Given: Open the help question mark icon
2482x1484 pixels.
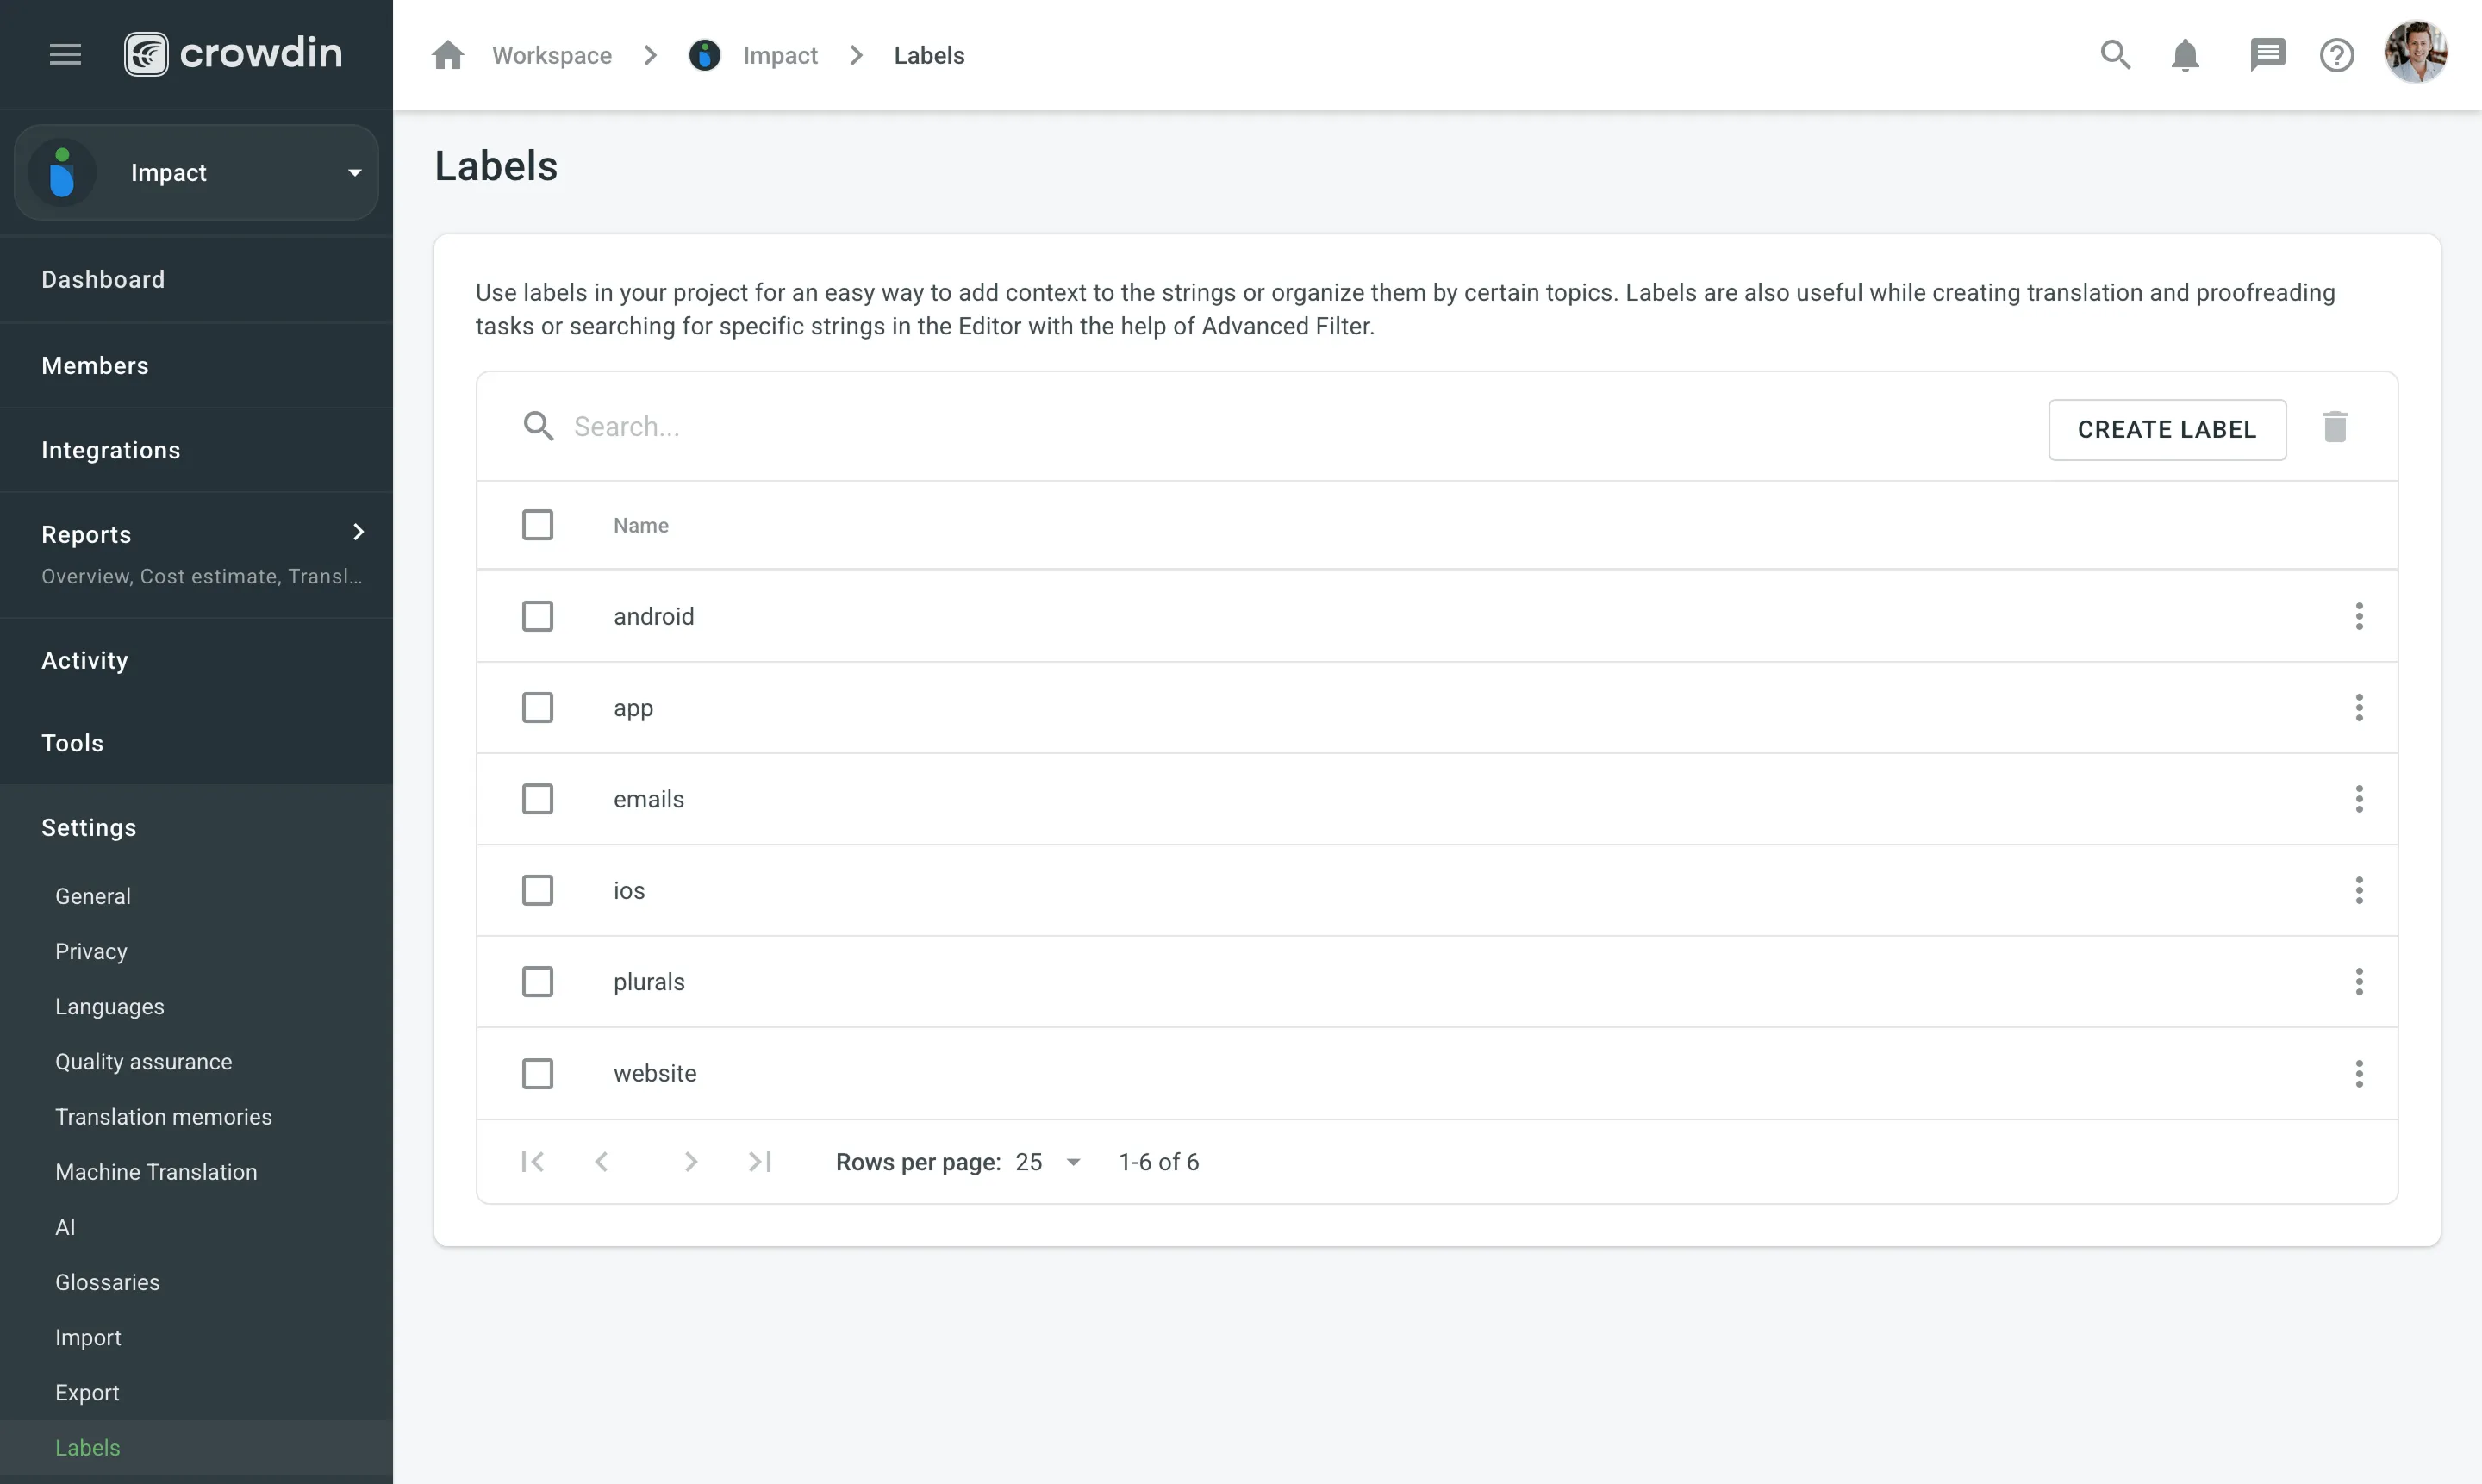Looking at the screenshot, I should (2337, 55).
